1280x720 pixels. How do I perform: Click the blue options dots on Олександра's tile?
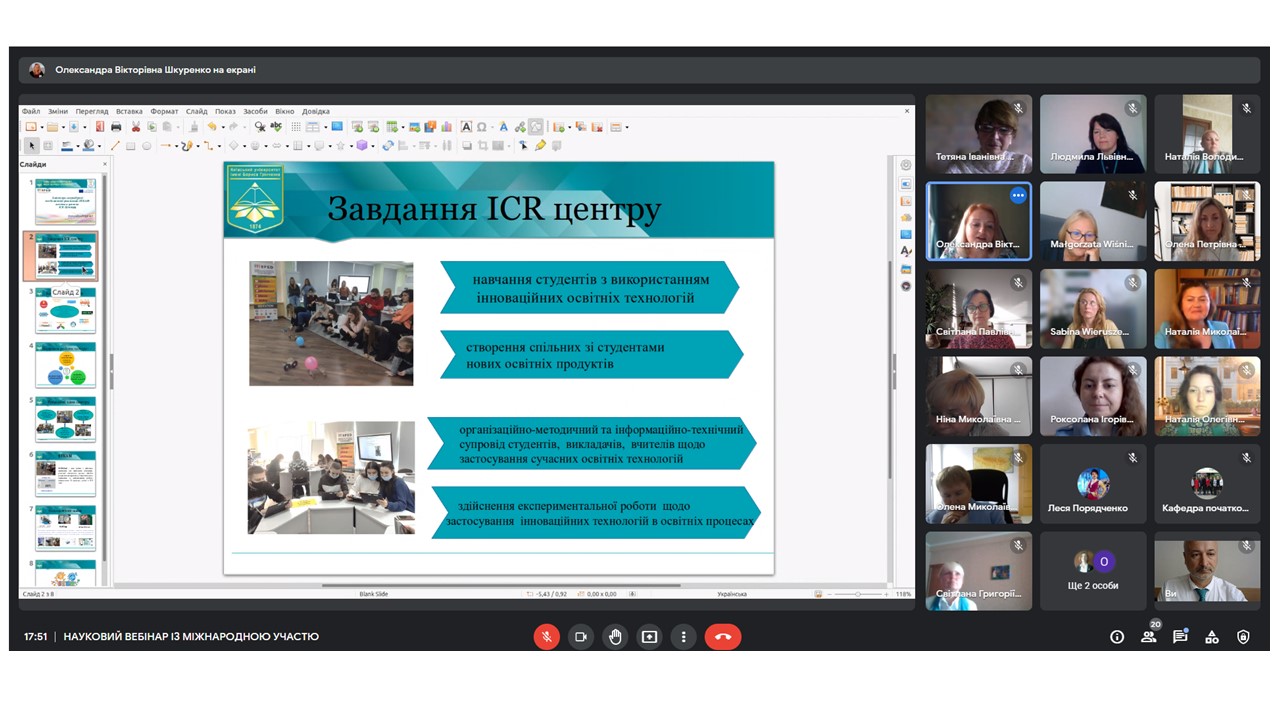1018,196
